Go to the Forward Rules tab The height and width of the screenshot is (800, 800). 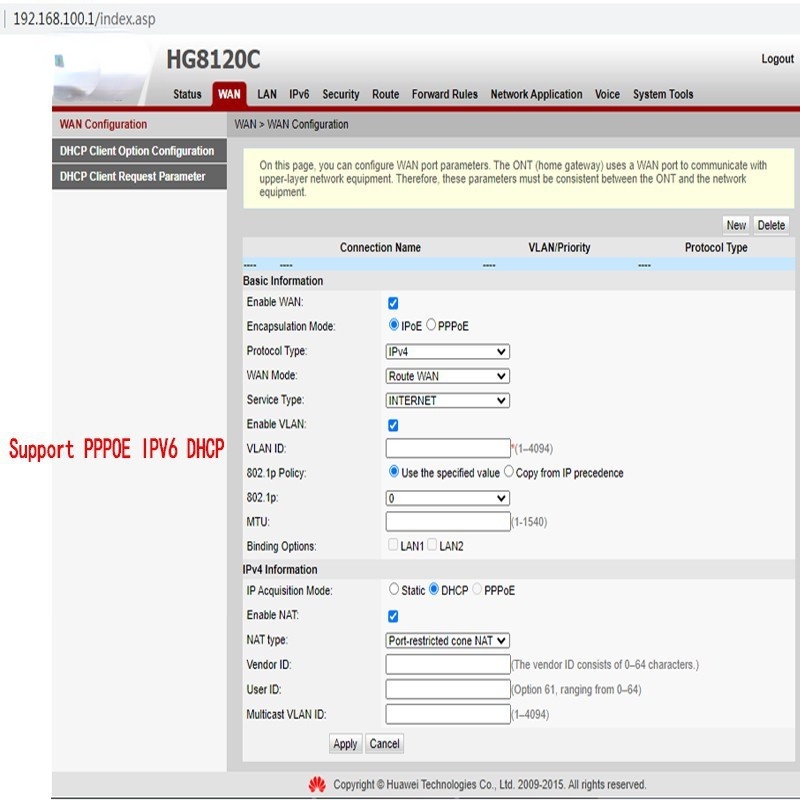click(x=444, y=95)
